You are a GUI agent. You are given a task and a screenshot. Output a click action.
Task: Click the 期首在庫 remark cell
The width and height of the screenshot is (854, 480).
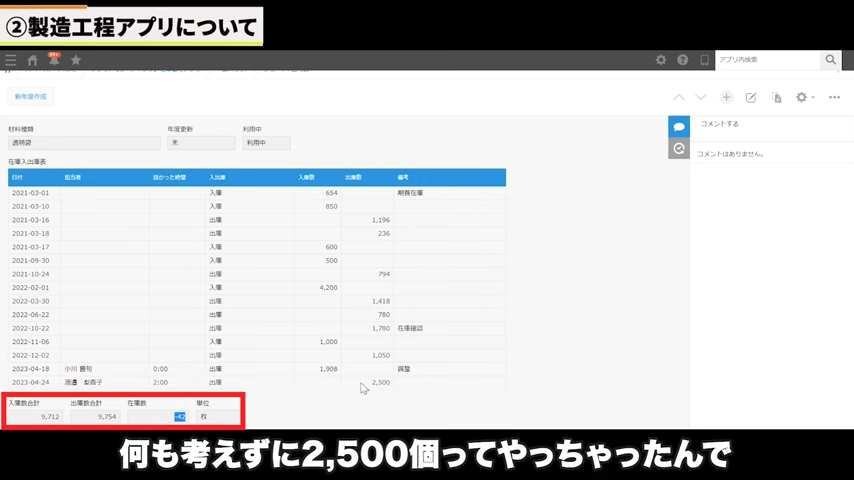pyautogui.click(x=450, y=193)
